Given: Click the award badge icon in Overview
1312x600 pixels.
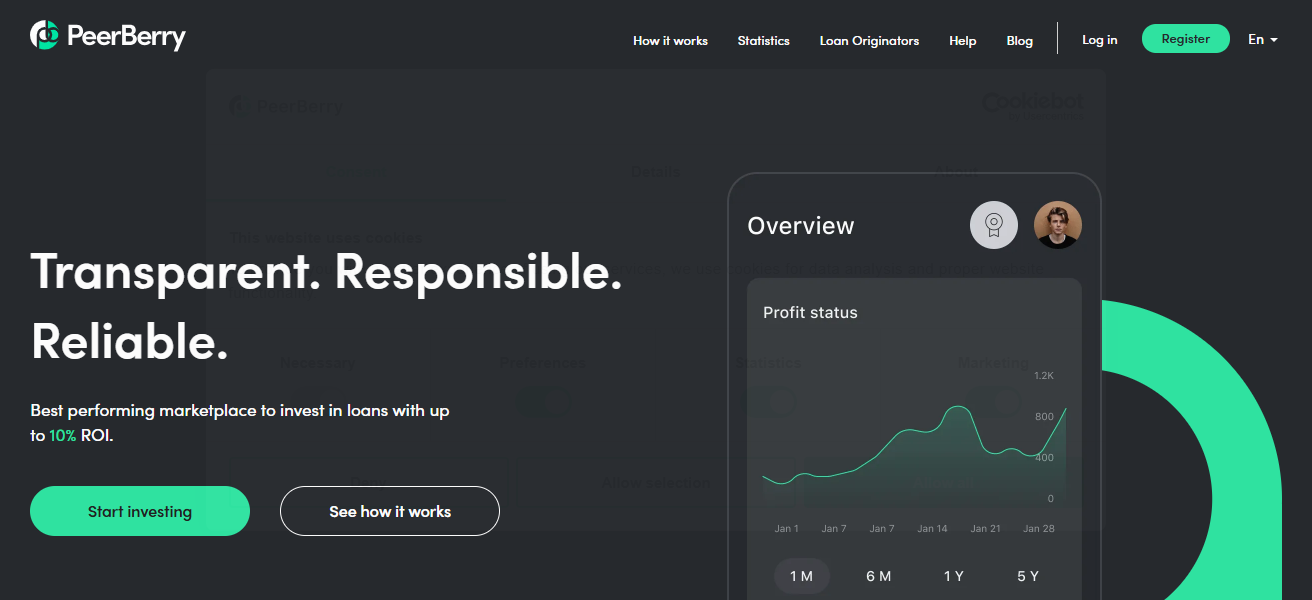Looking at the screenshot, I should tap(993, 225).
